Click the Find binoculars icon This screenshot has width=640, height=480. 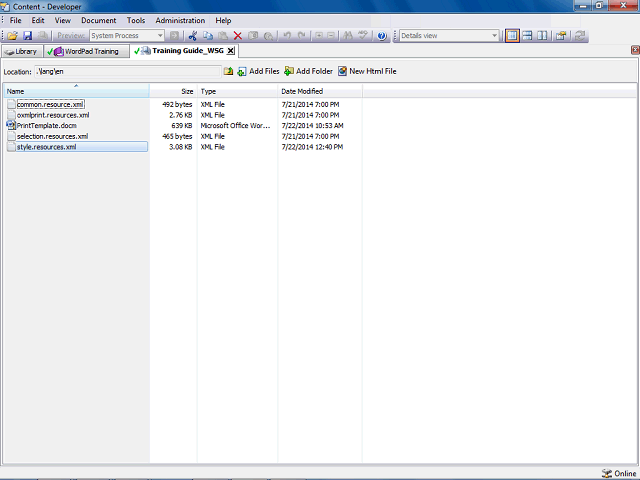pyautogui.click(x=348, y=36)
